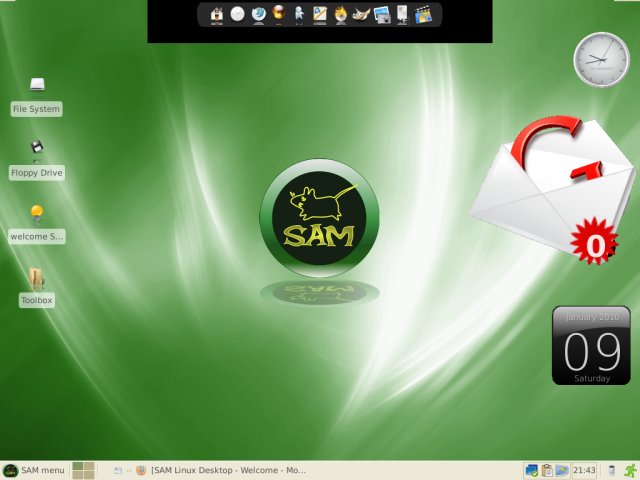Click the trash icon in the taskbar
This screenshot has width=640, height=480.
click(611, 470)
